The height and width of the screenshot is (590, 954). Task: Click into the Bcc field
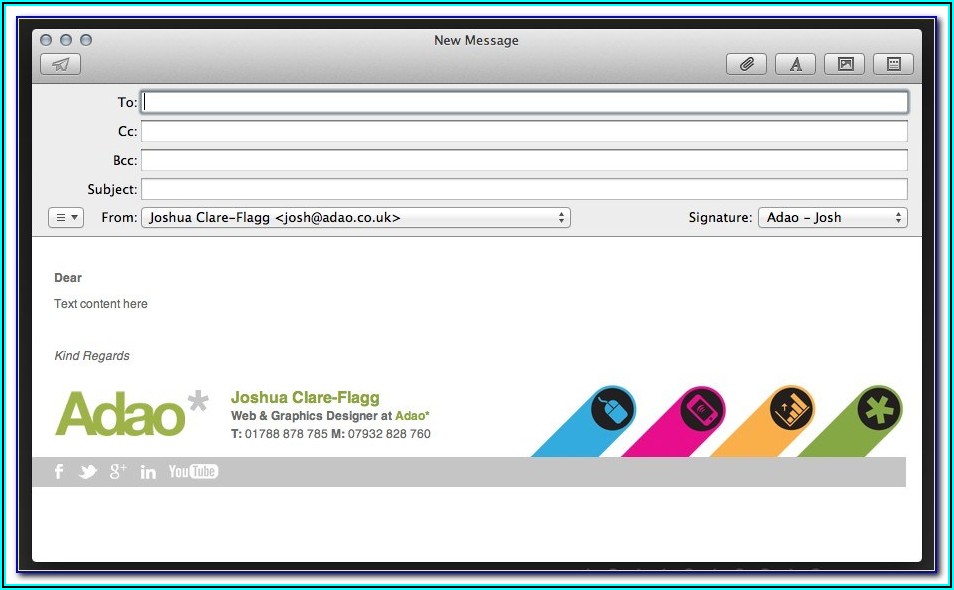coord(524,160)
